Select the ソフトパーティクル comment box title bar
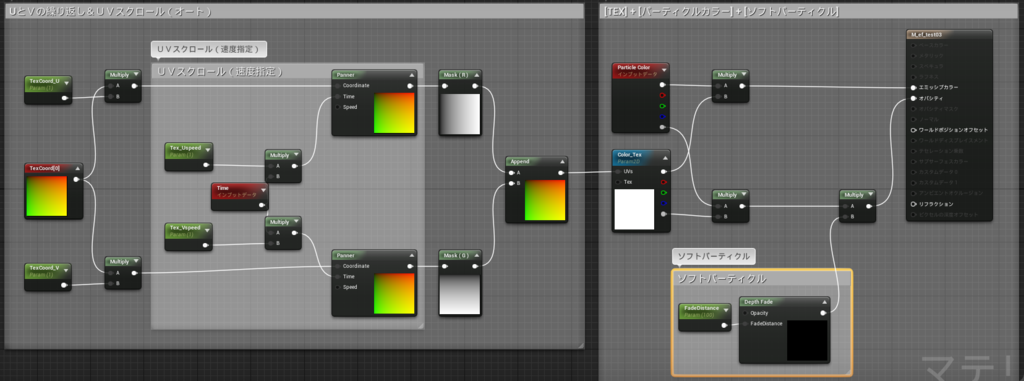Image resolution: width=1024 pixels, height=381 pixels. (762, 278)
